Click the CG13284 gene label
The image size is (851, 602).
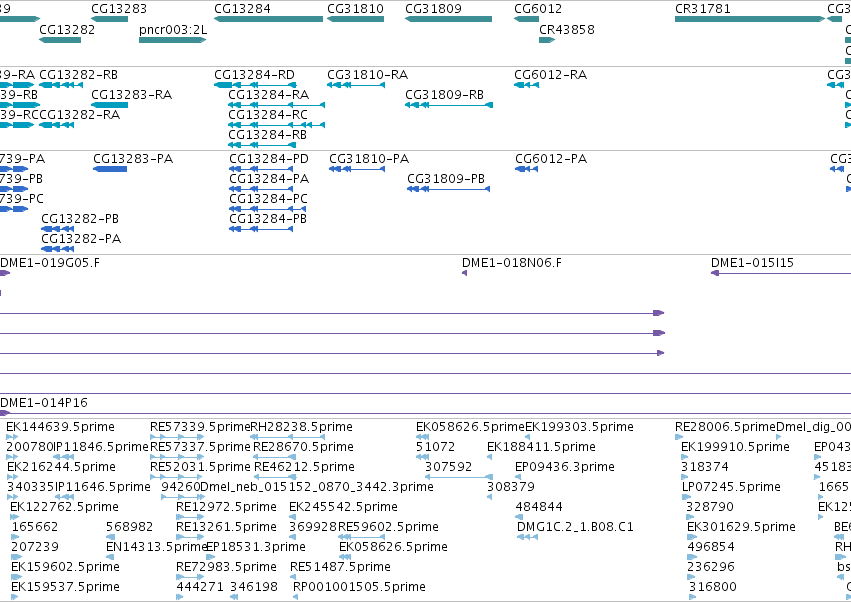click(x=242, y=9)
